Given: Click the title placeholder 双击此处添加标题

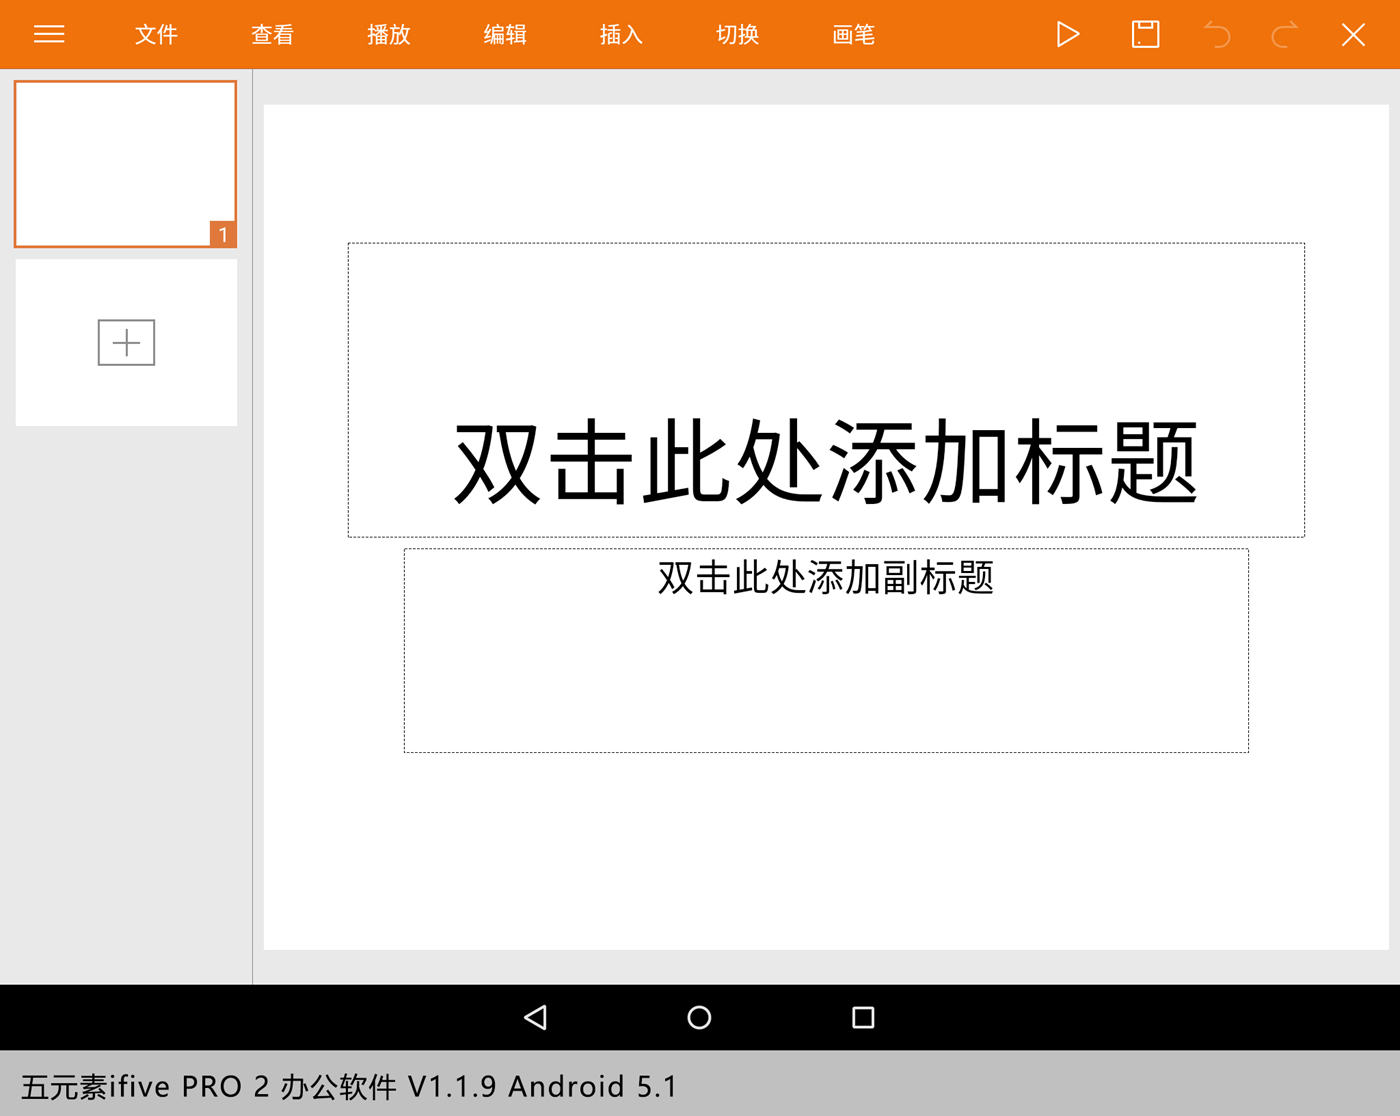Looking at the screenshot, I should [x=826, y=462].
